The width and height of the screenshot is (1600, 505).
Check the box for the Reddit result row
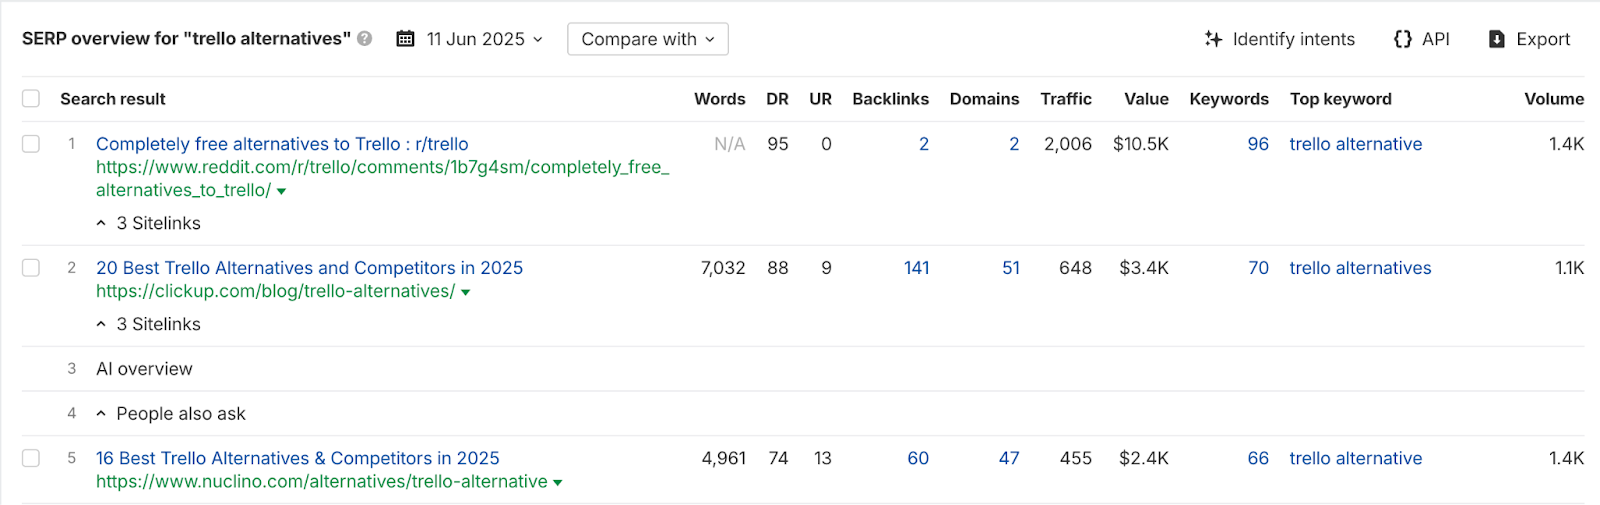coord(31,144)
